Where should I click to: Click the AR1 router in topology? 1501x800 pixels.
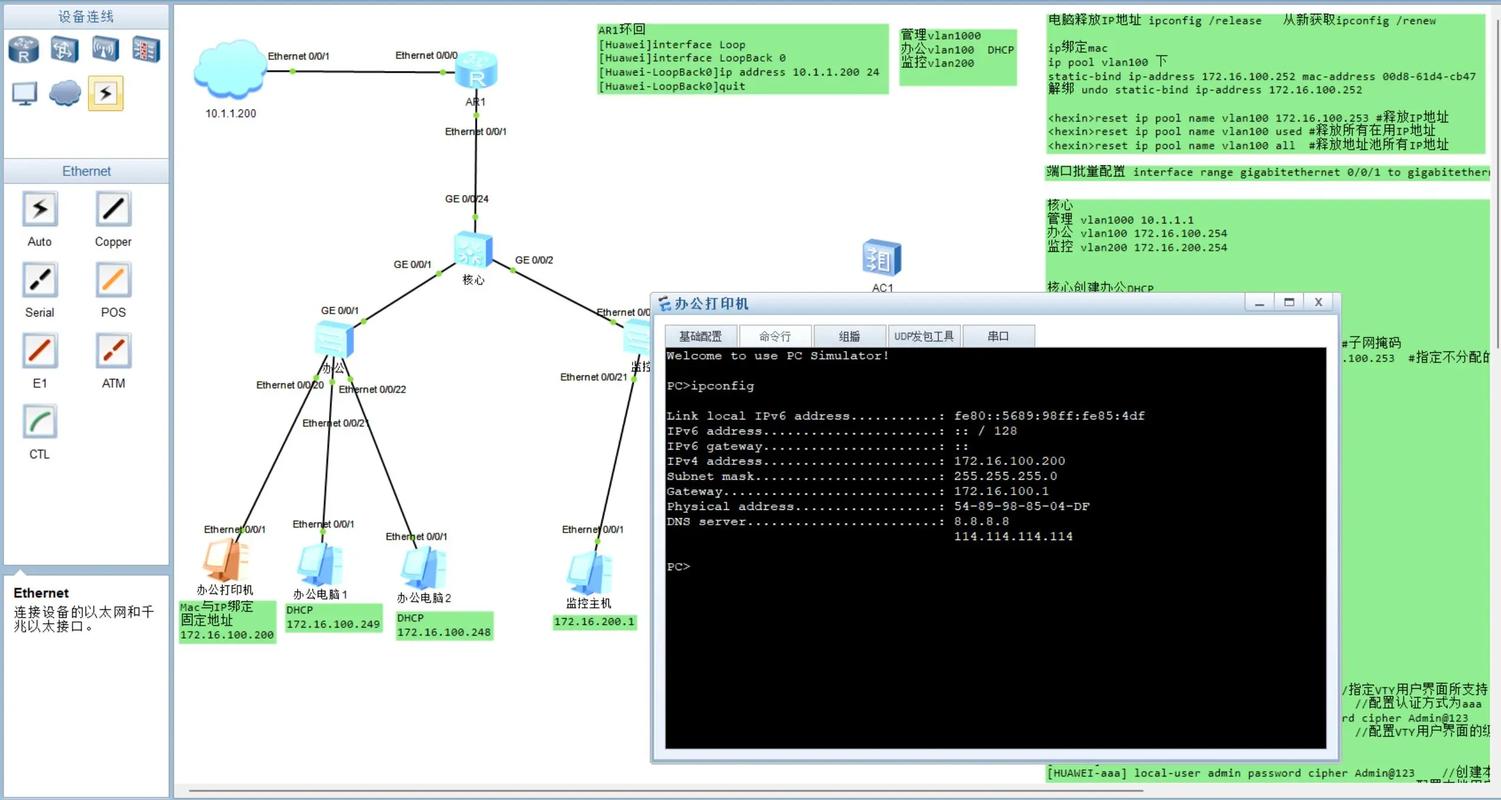point(476,73)
